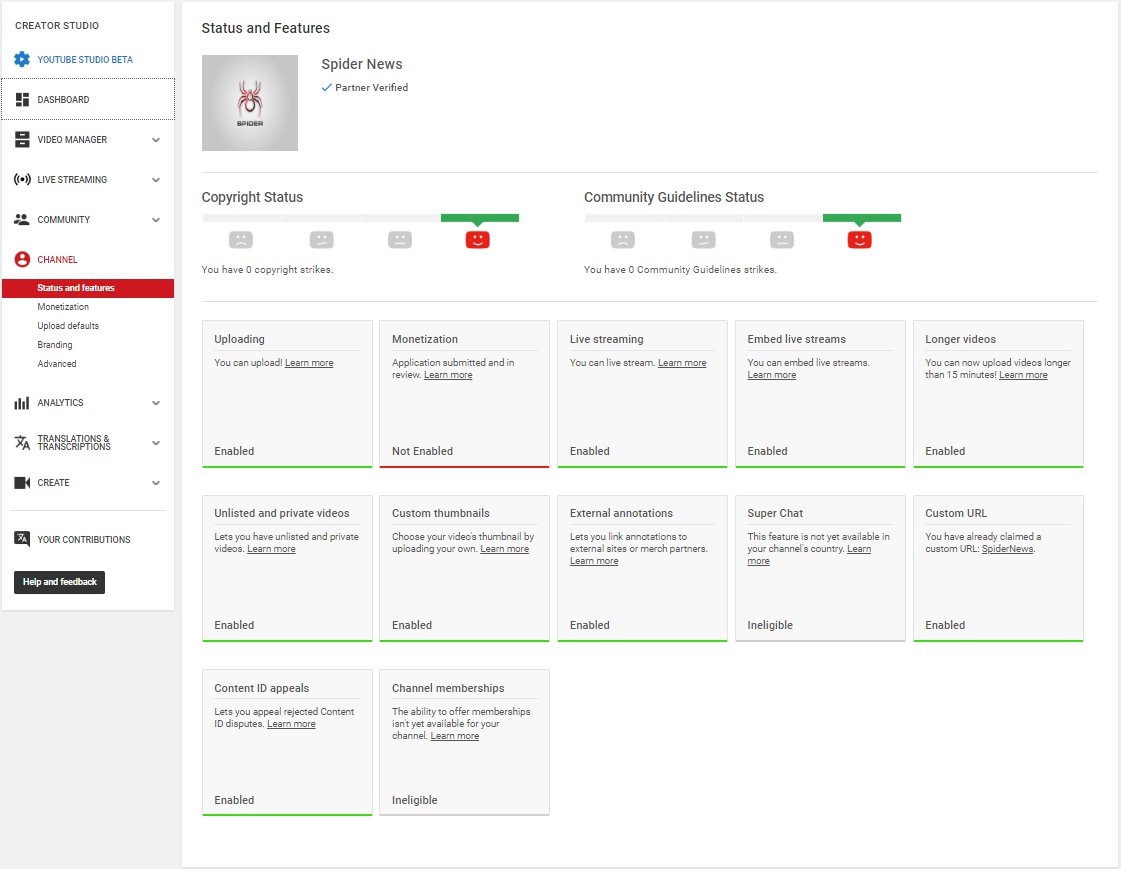The image size is (1121, 869).
Task: Click Learn more in Longer videos card
Action: [1023, 375]
